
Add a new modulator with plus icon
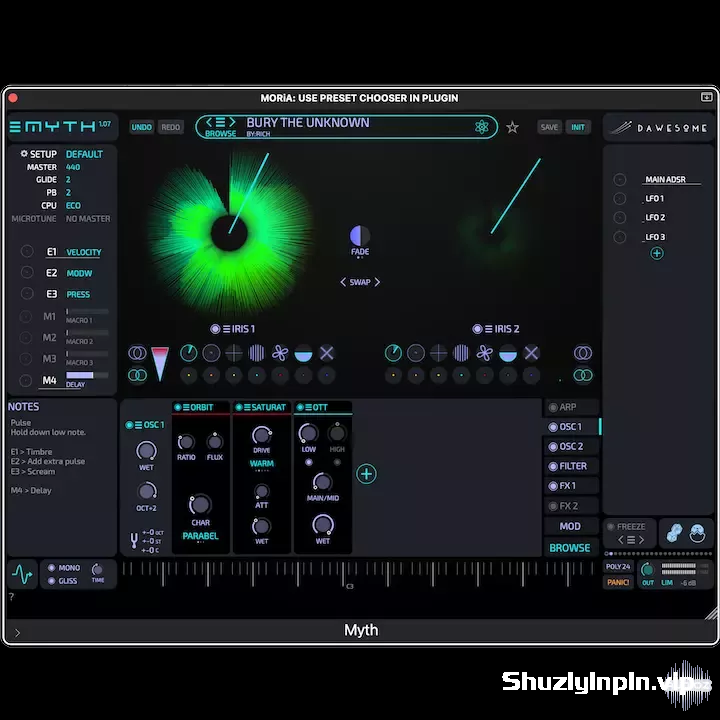pyautogui.click(x=657, y=253)
